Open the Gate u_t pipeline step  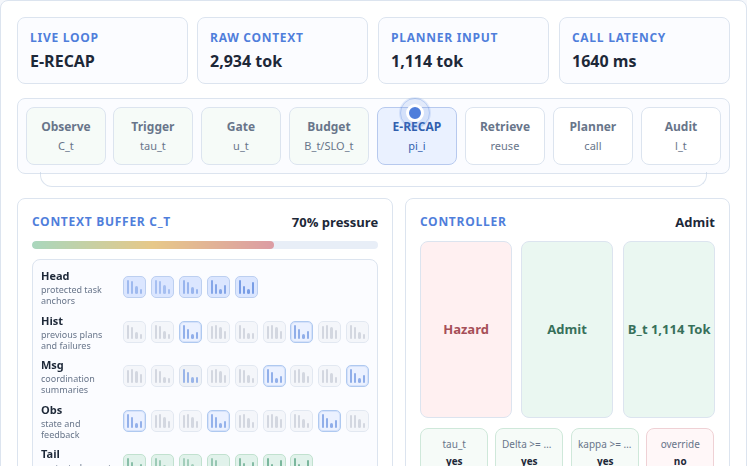241,136
